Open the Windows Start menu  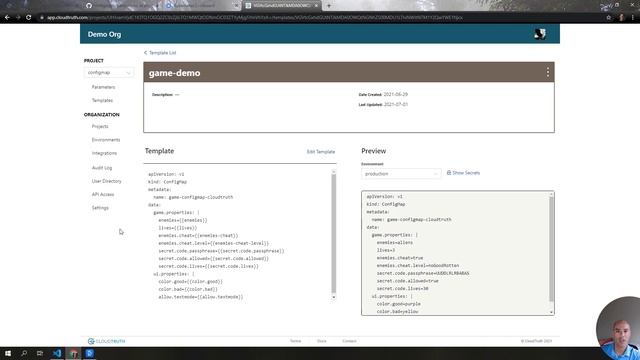[8, 353]
